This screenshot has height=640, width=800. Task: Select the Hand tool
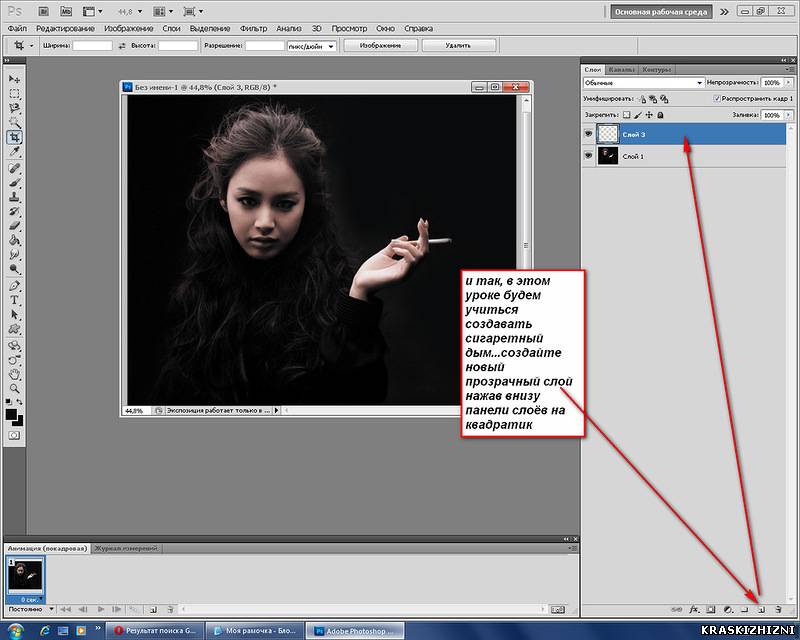[14, 374]
